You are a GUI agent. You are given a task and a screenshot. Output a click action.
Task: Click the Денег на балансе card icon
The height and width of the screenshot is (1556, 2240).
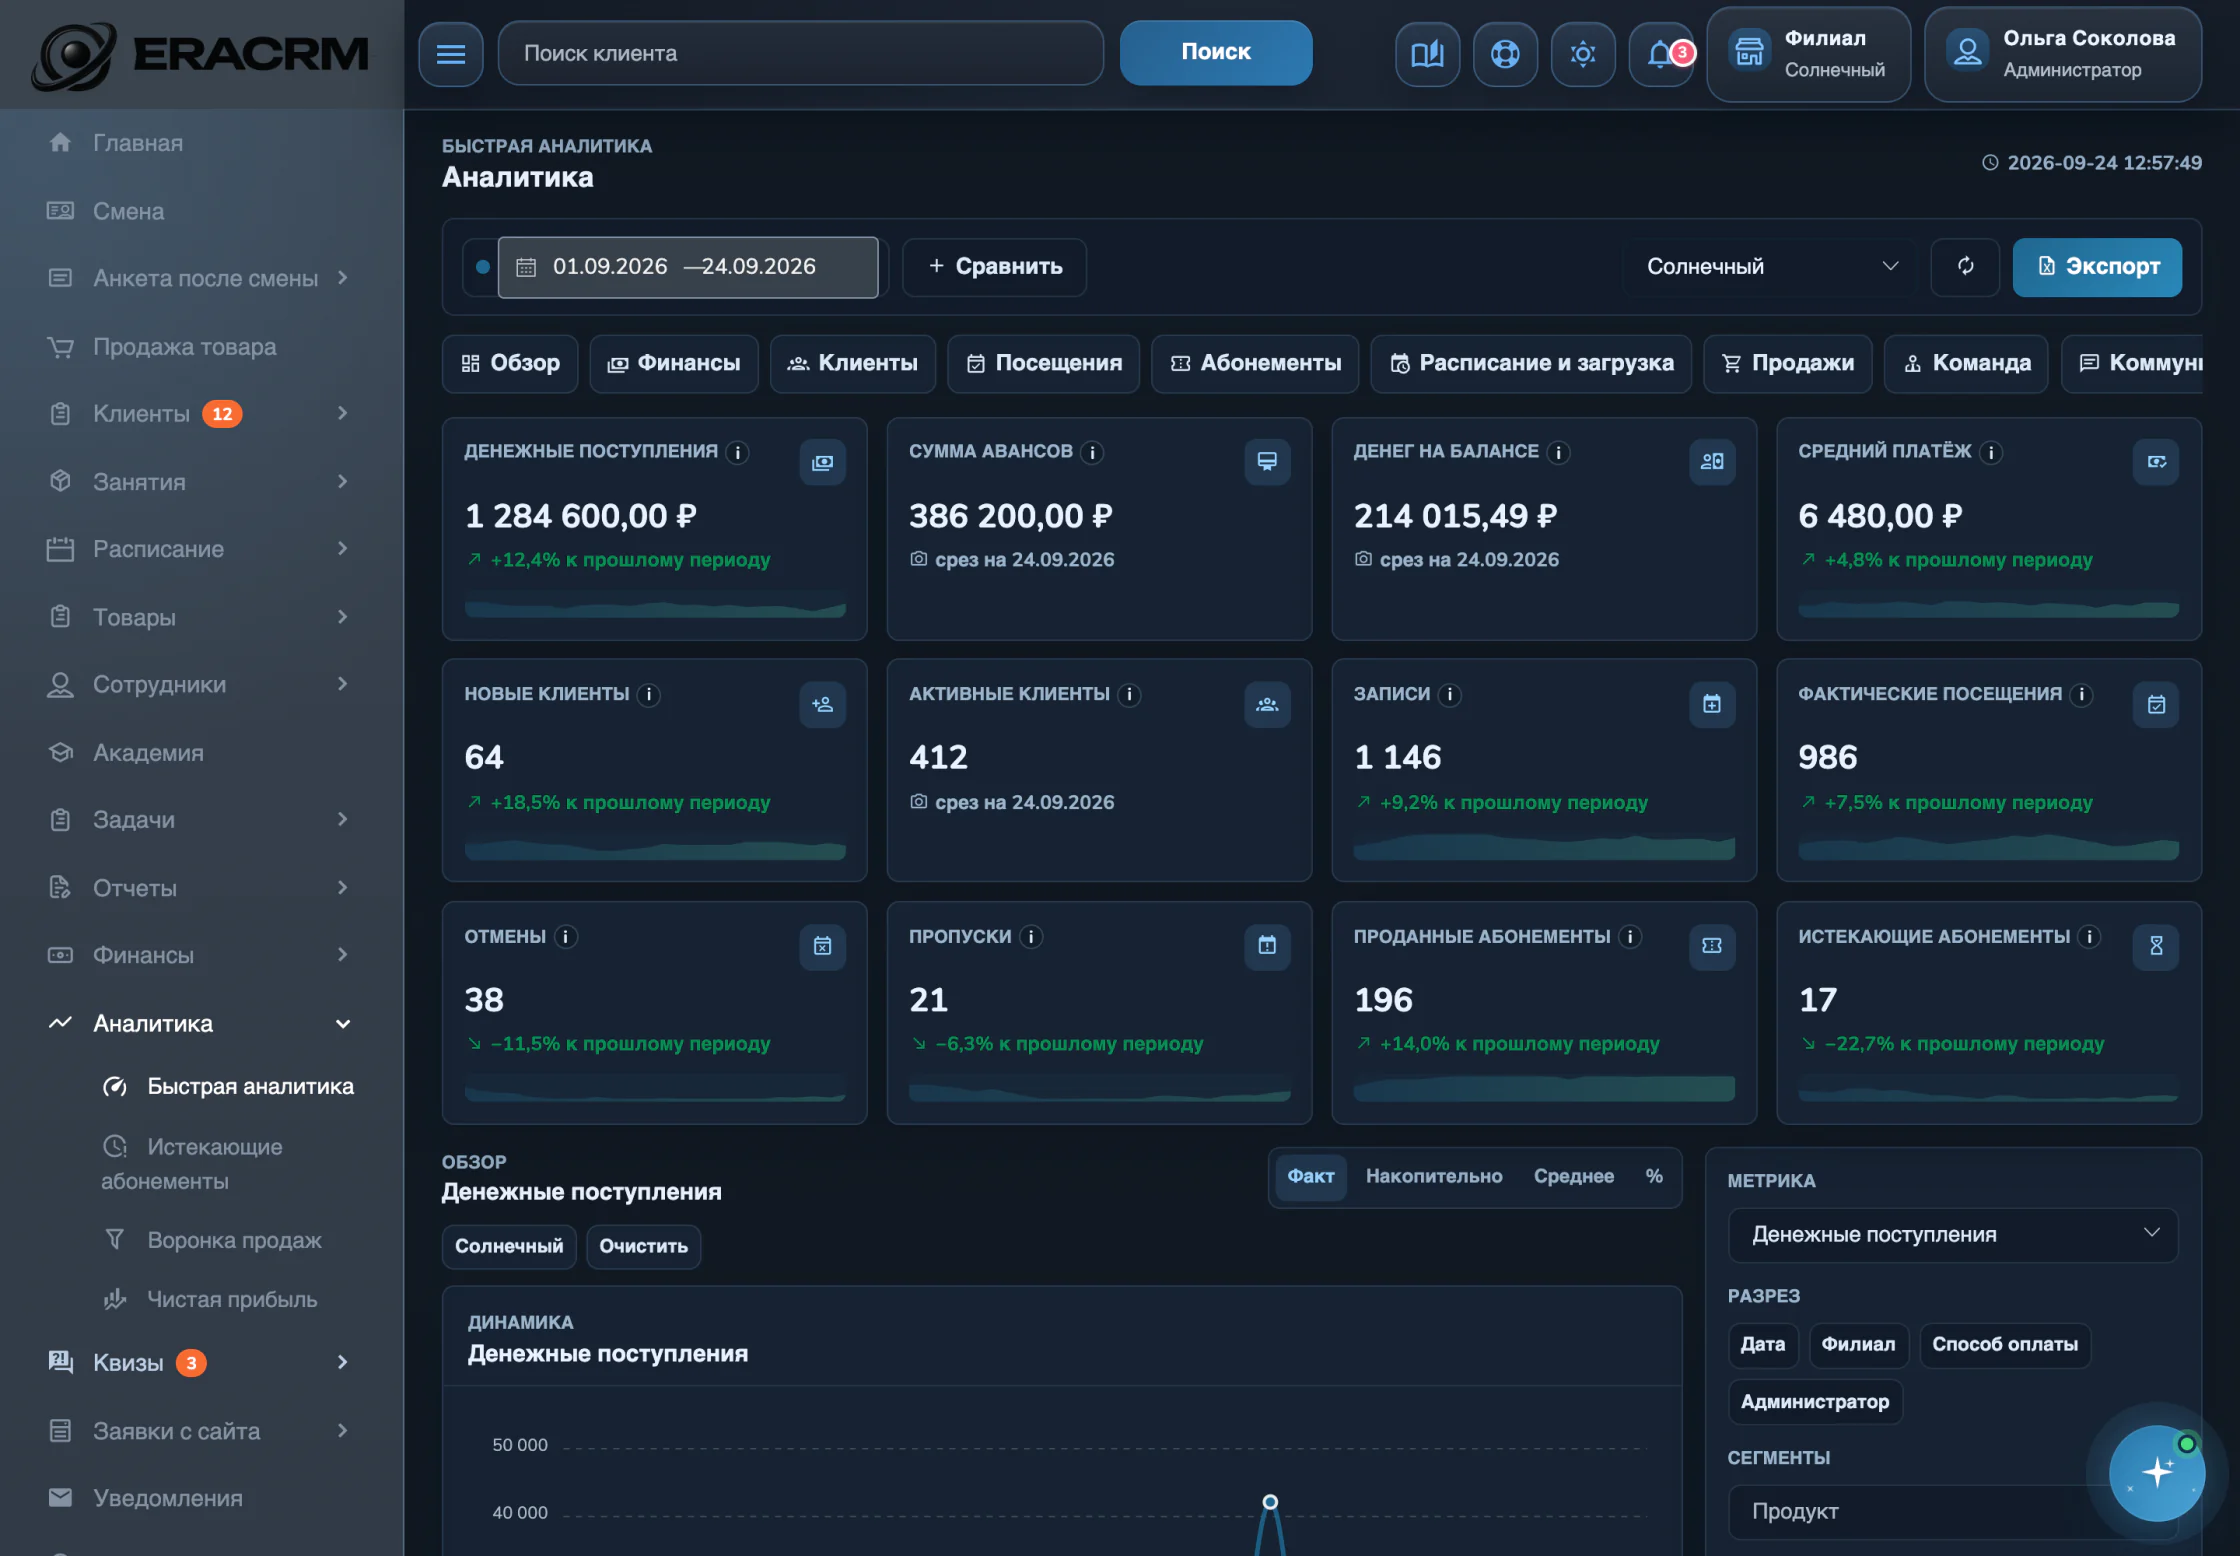coord(1712,462)
